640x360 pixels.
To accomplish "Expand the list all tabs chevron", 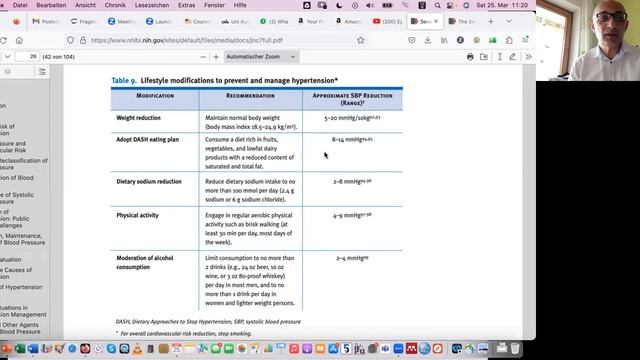I will pos(509,21).
